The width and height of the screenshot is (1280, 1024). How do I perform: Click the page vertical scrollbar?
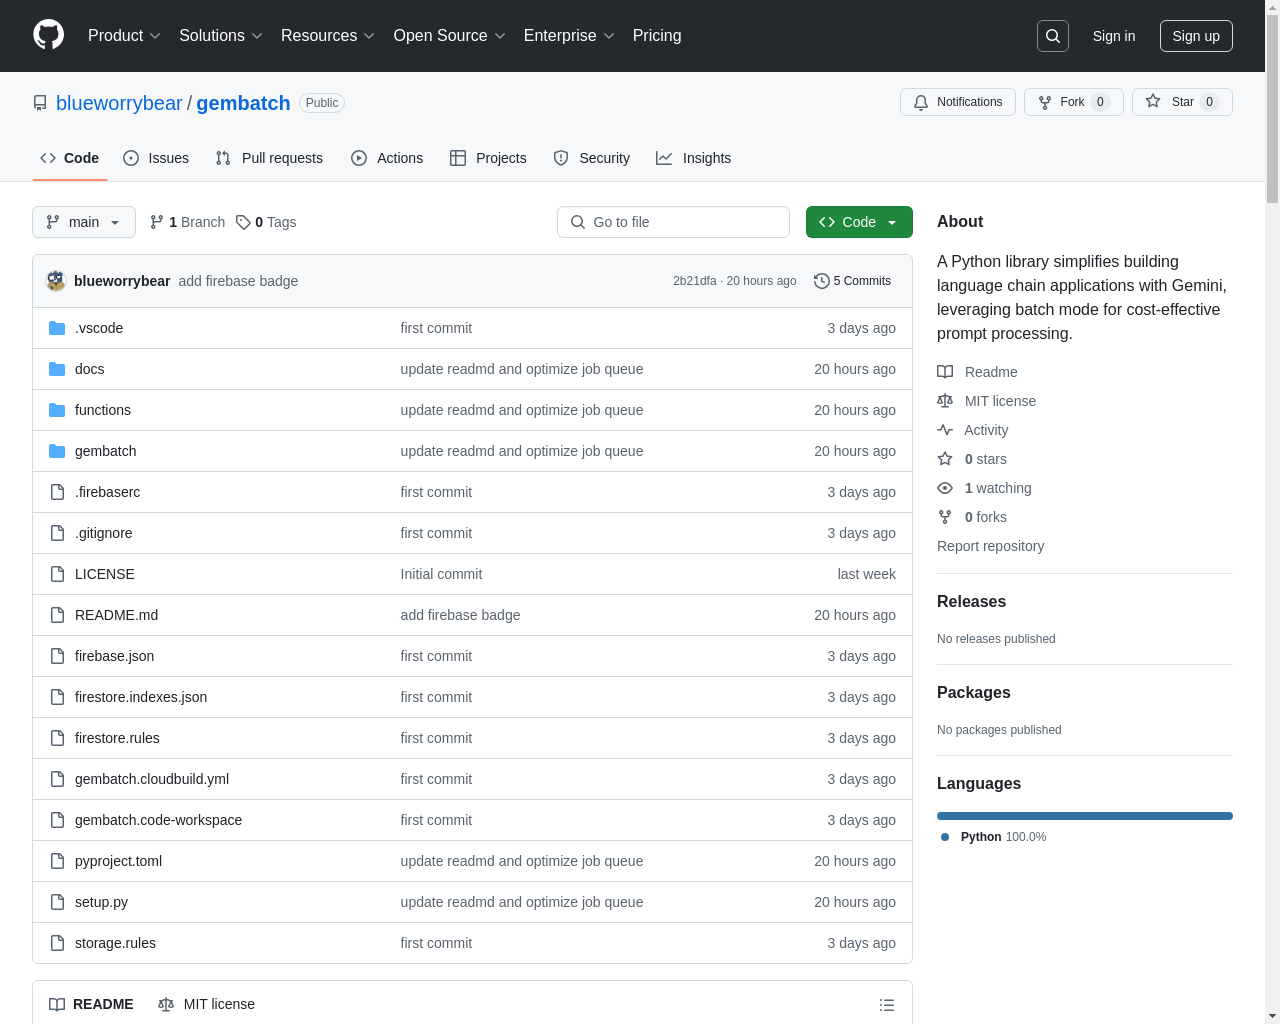[1272, 110]
